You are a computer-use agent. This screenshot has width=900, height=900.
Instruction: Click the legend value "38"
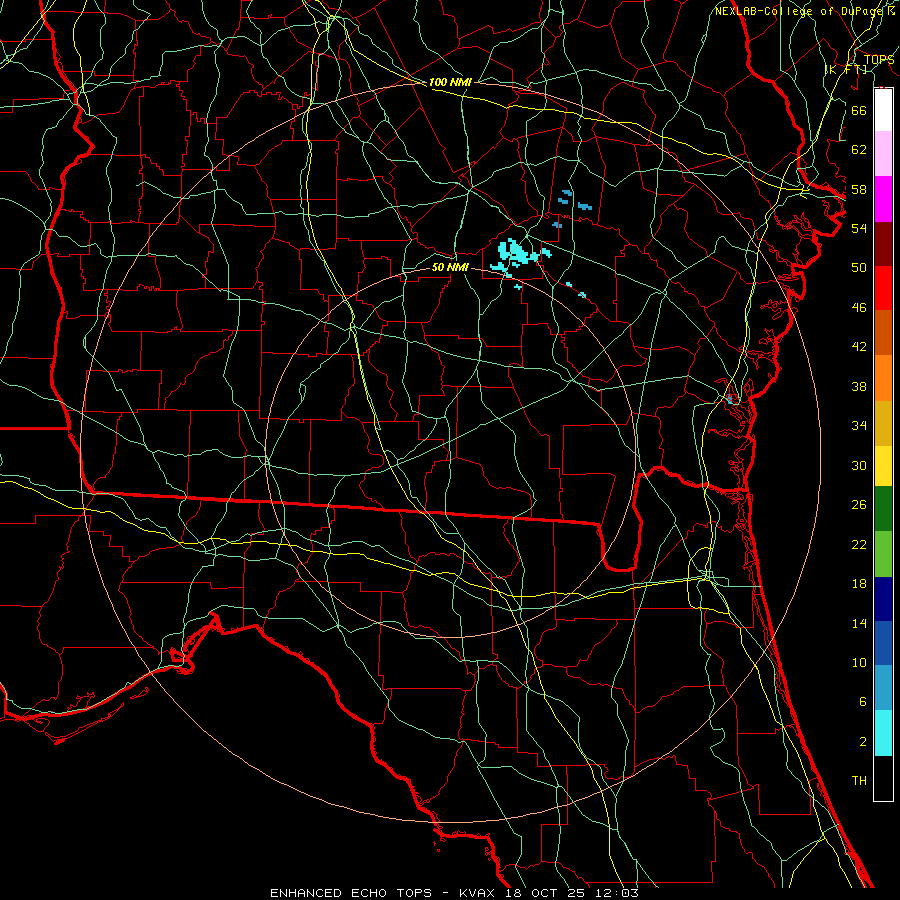coord(859,386)
